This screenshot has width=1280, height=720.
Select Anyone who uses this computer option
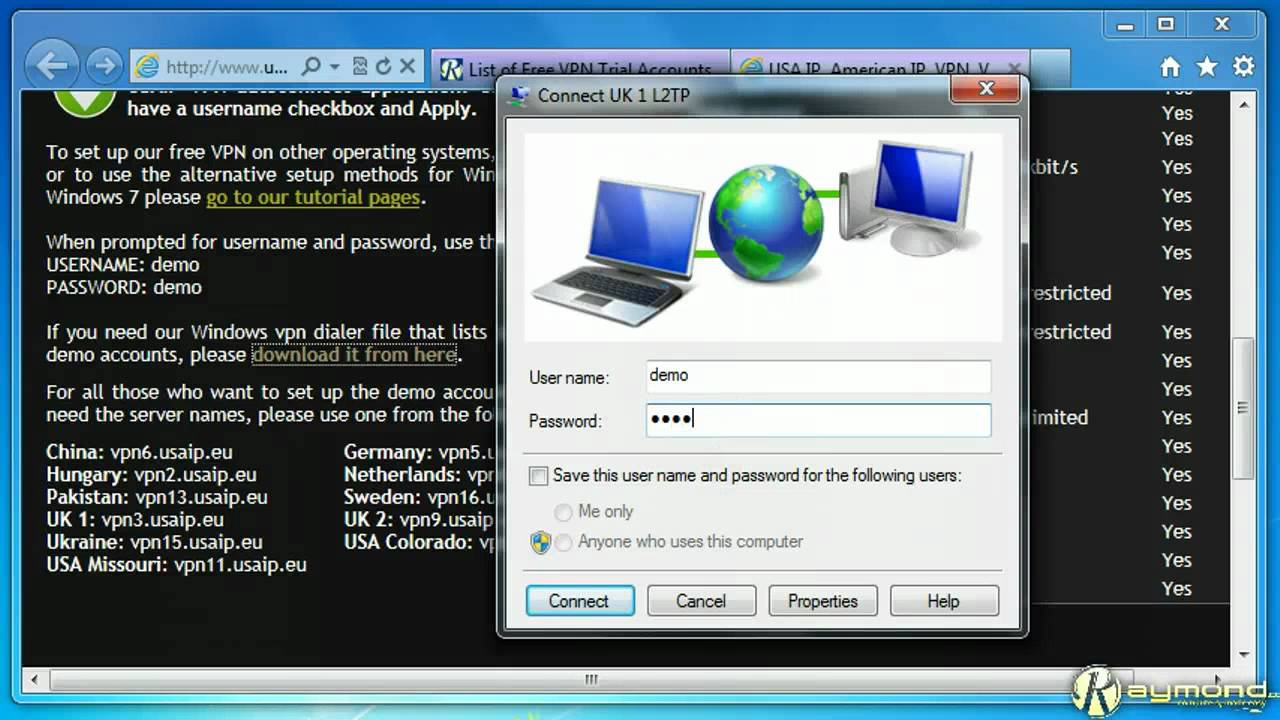pos(563,542)
